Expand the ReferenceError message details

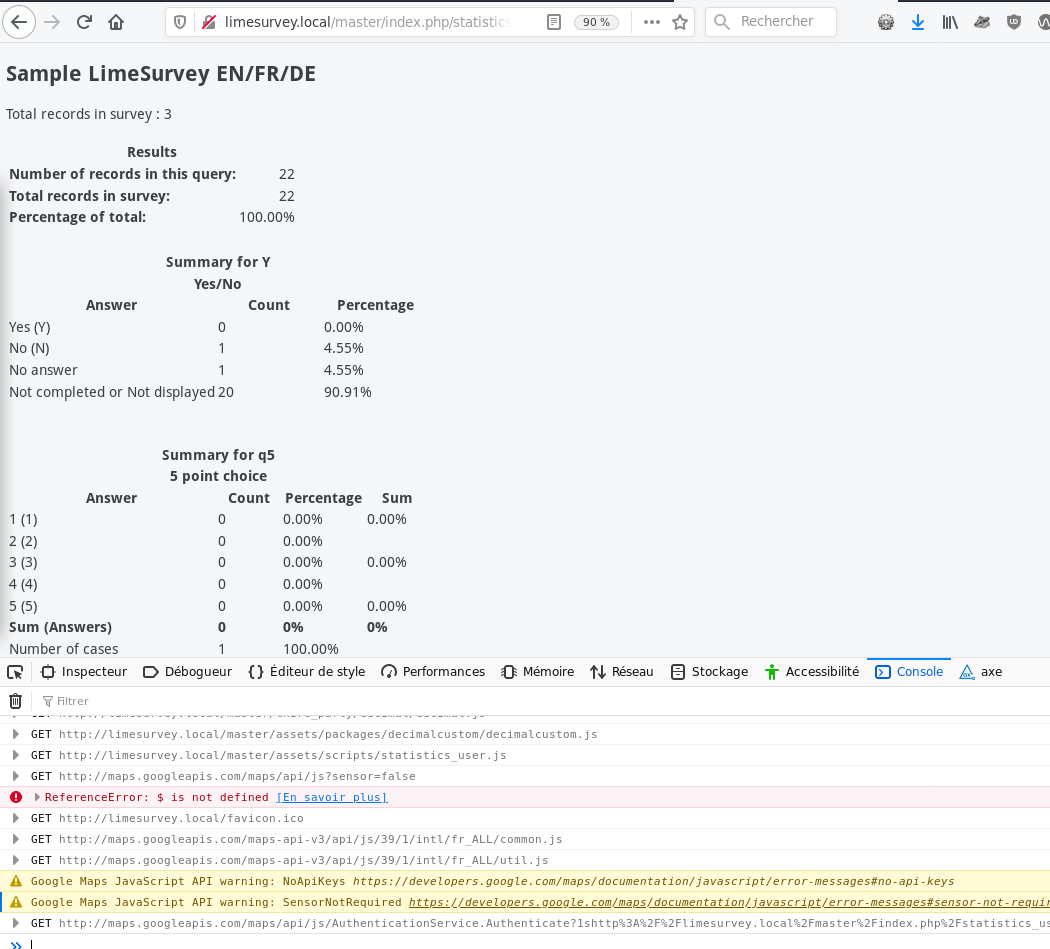[x=38, y=797]
